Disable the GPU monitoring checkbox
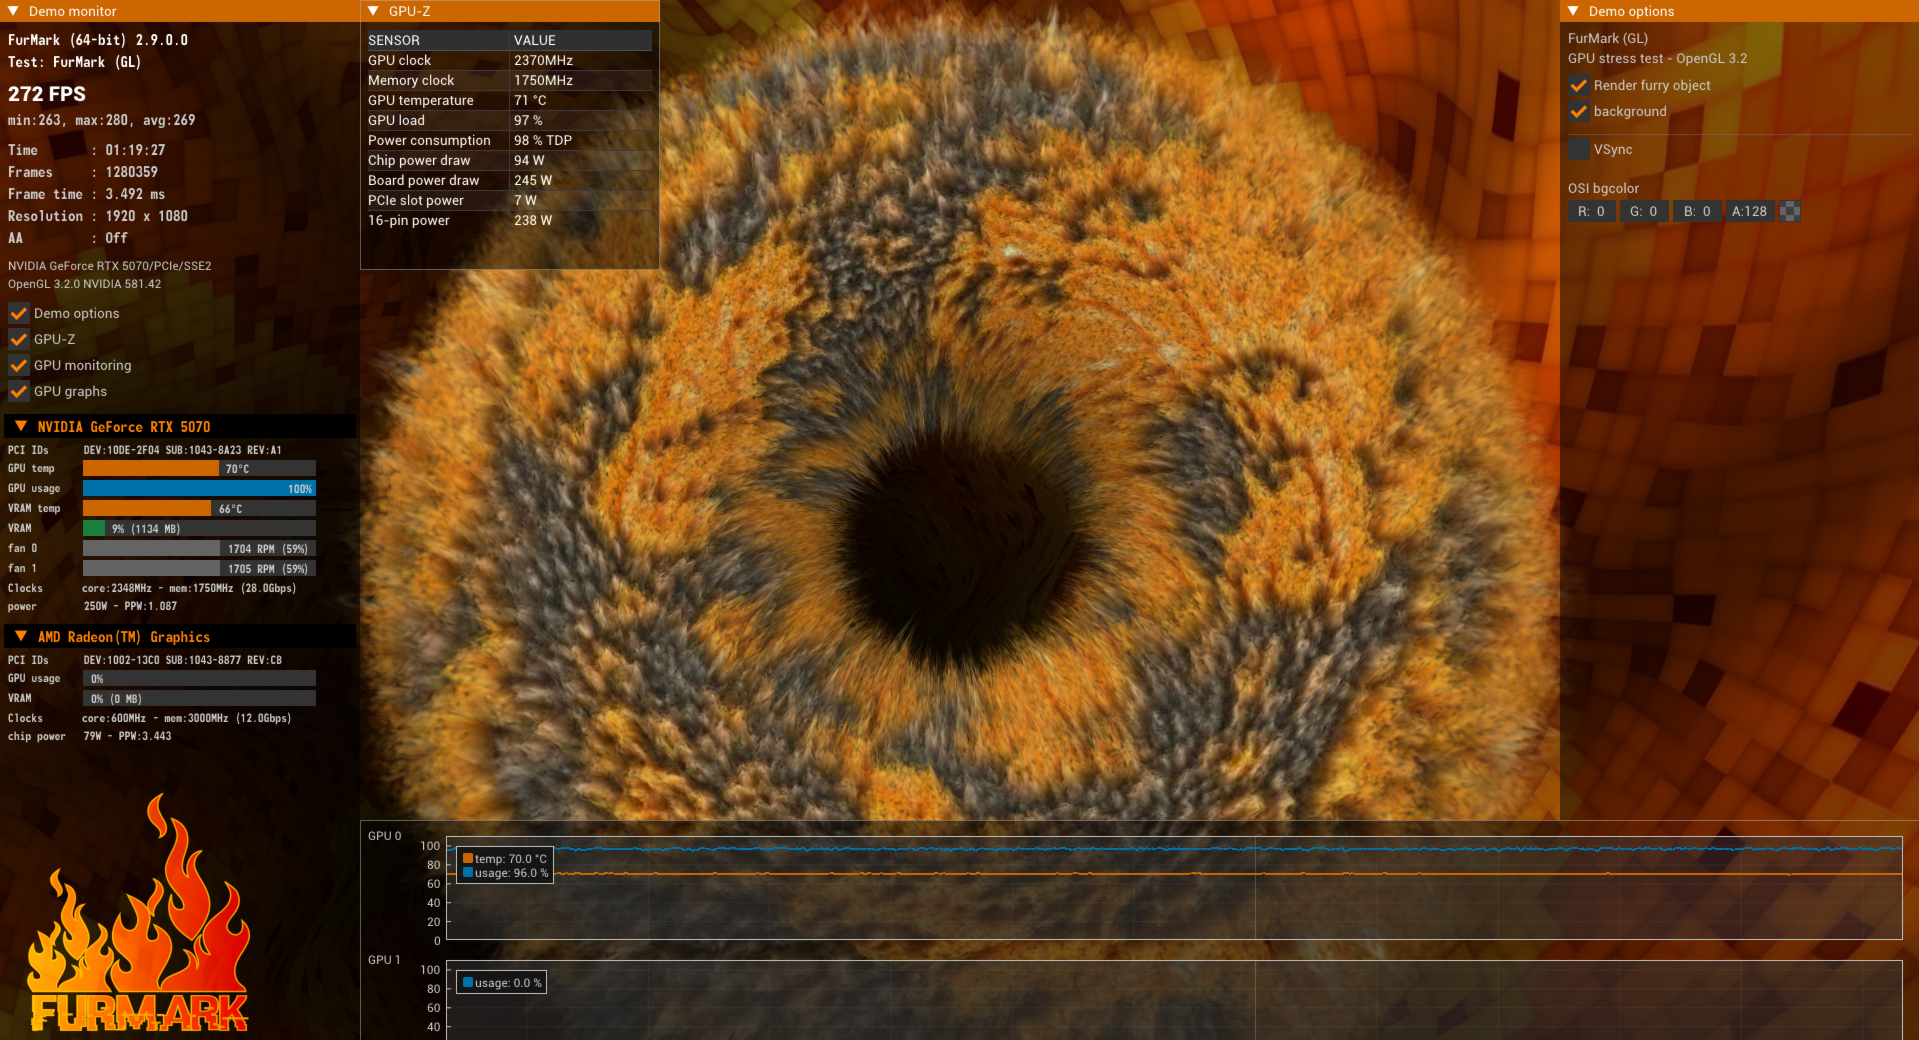Screen dimensions: 1919x1040 19,365
